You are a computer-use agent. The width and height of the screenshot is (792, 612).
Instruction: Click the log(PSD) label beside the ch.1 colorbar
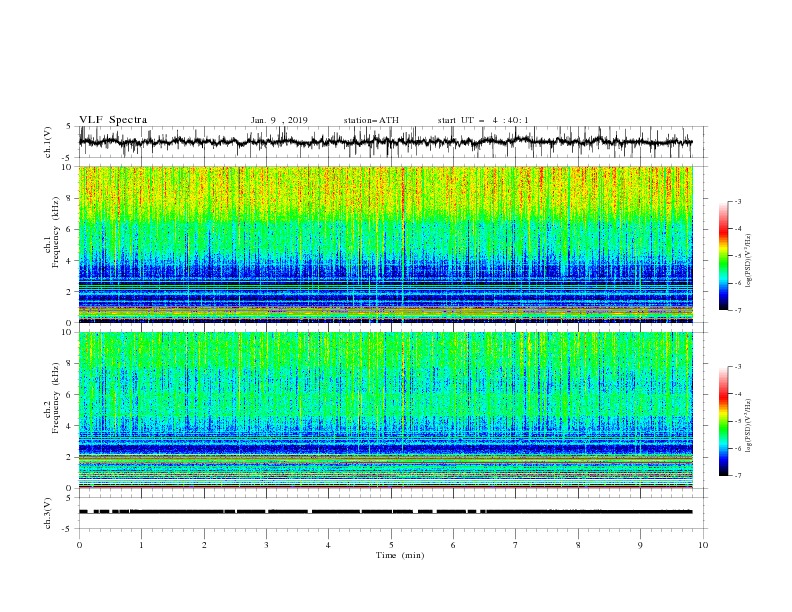(748, 261)
